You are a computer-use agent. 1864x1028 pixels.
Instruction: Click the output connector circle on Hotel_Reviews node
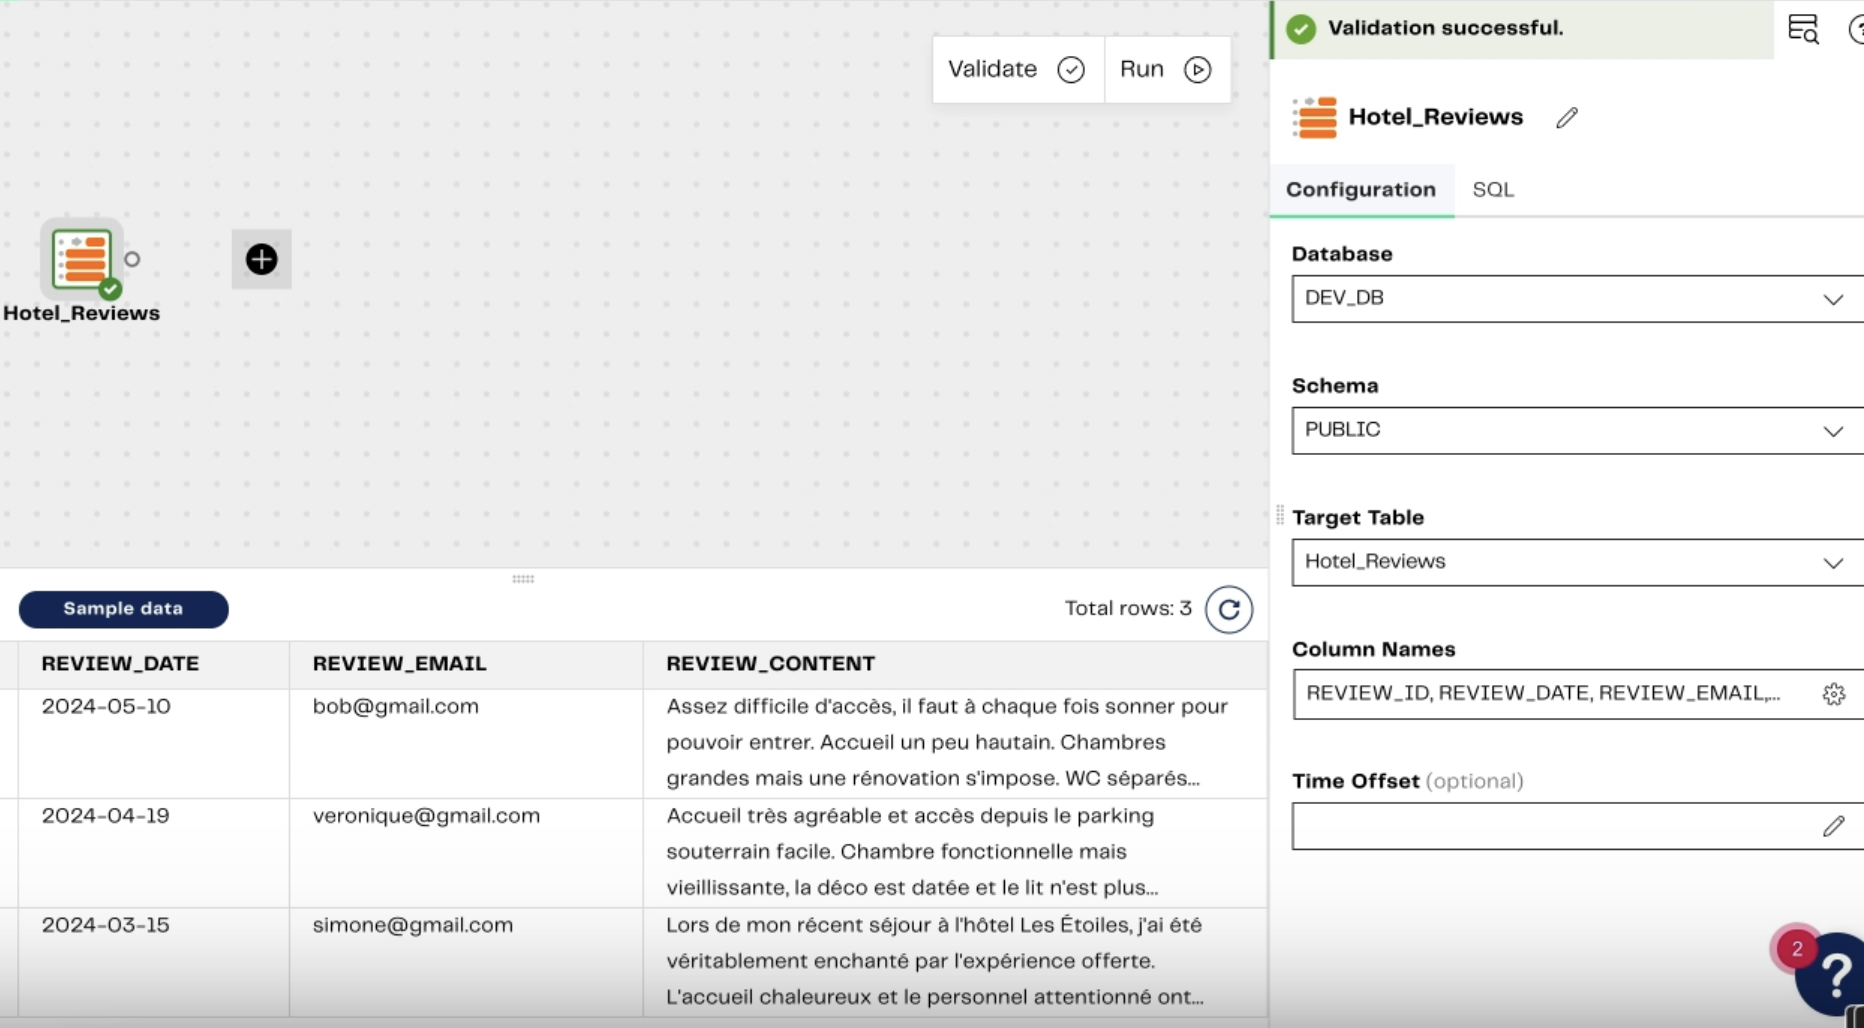point(132,260)
